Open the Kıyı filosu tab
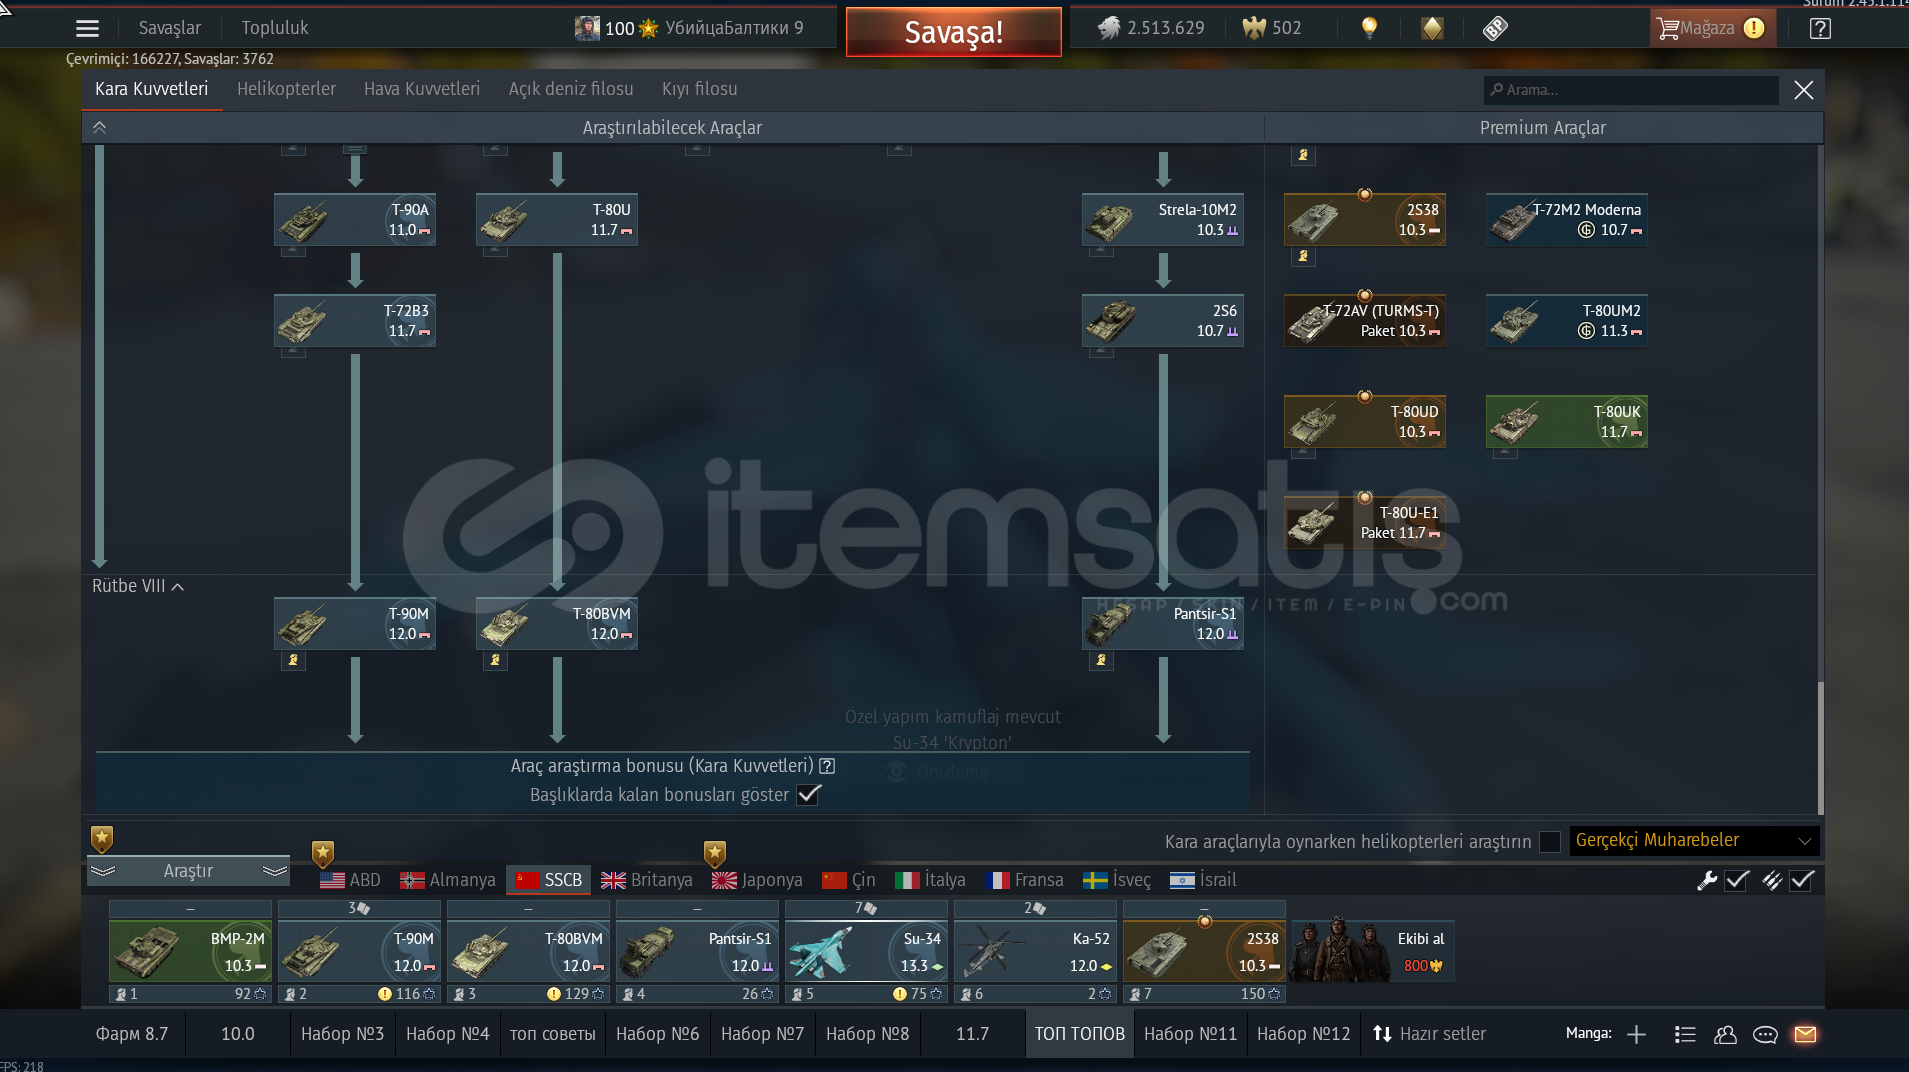1909x1072 pixels. (x=700, y=89)
